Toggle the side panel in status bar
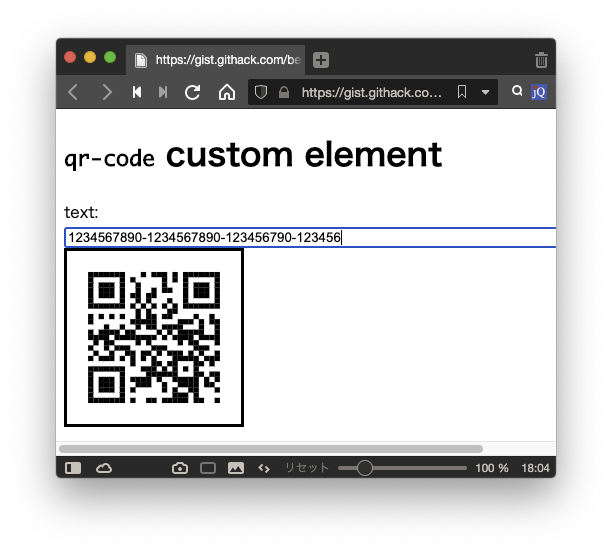 73,468
